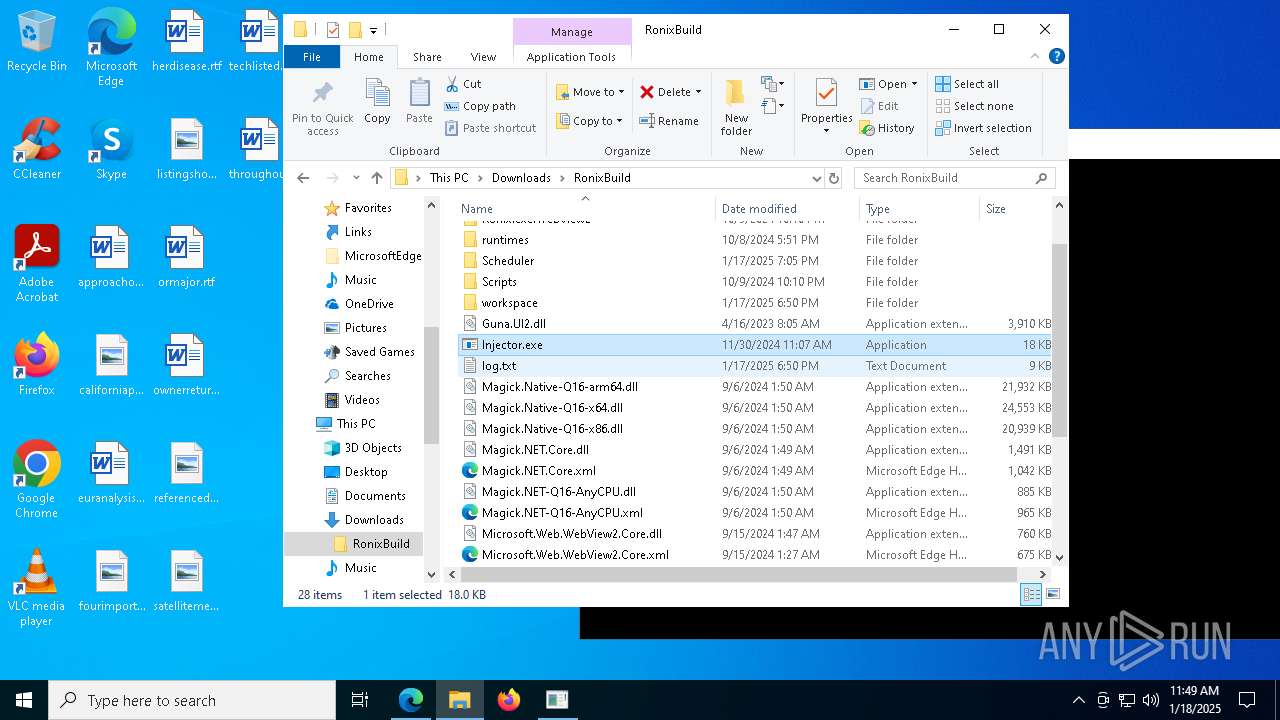Open the Explorer Help icon
The image size is (1280, 720).
[1056, 57]
